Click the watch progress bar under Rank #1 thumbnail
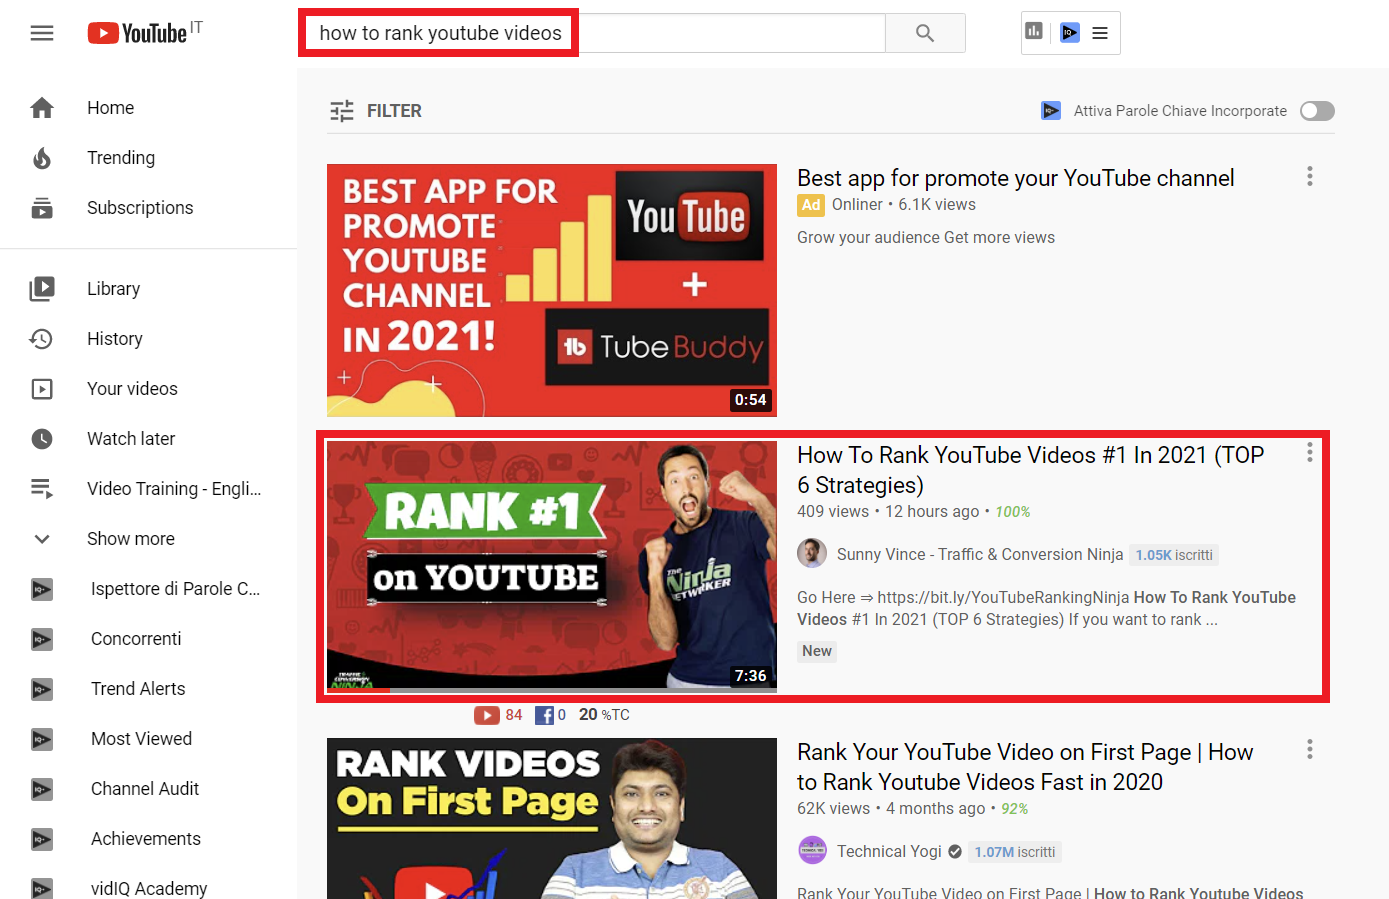The width and height of the screenshot is (1389, 899). click(552, 690)
